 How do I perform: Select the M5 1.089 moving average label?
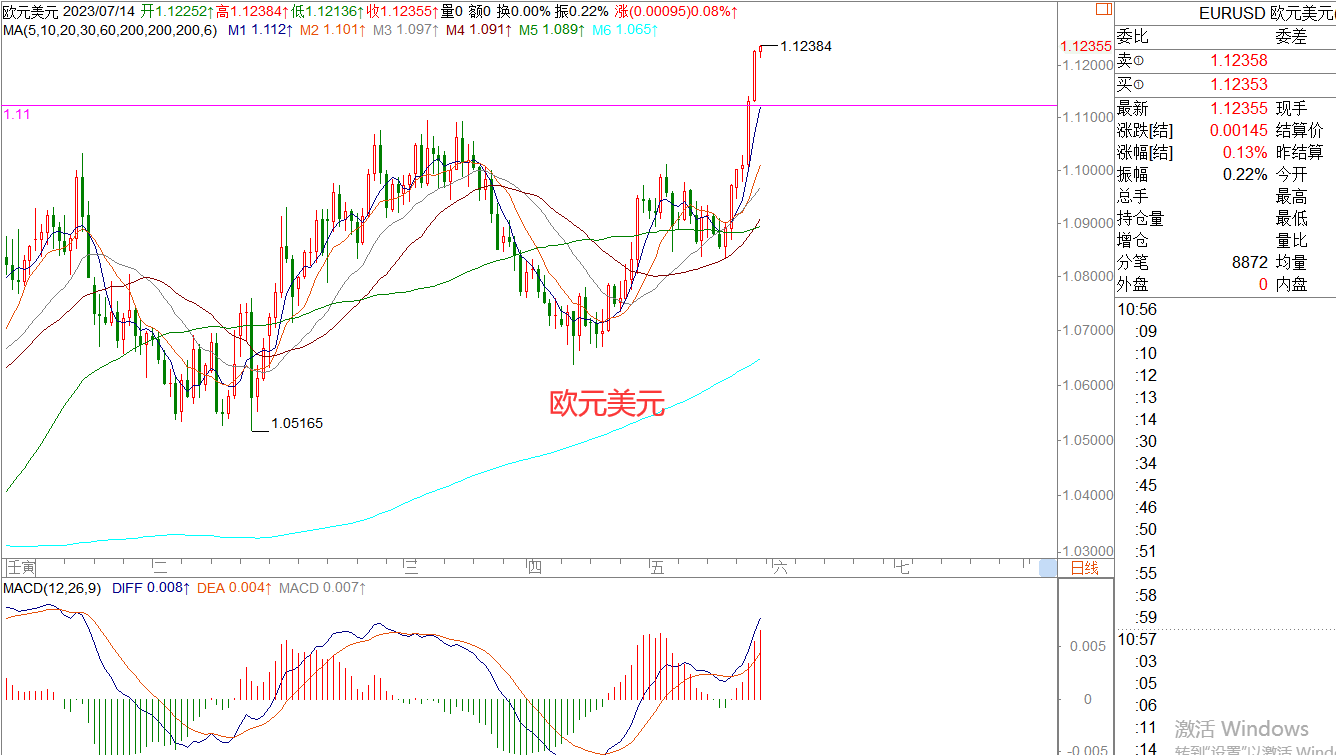(551, 30)
